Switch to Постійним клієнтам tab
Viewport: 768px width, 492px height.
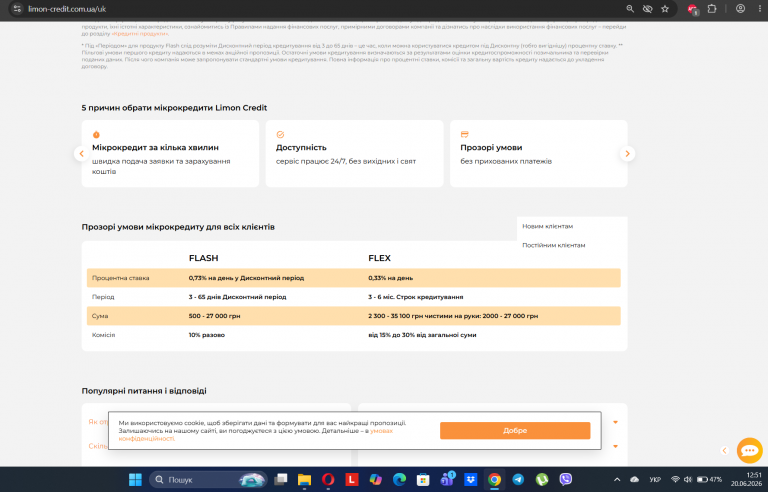(553, 245)
